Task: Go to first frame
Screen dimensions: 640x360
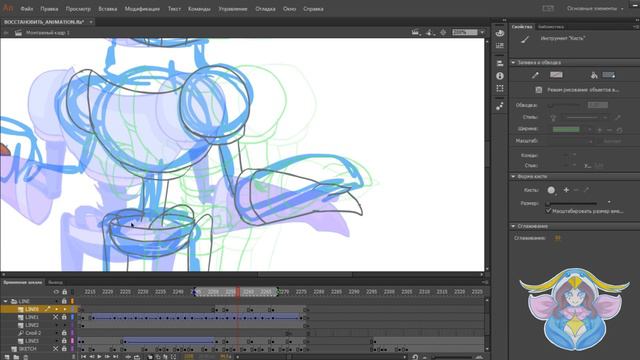Action: tap(83, 357)
